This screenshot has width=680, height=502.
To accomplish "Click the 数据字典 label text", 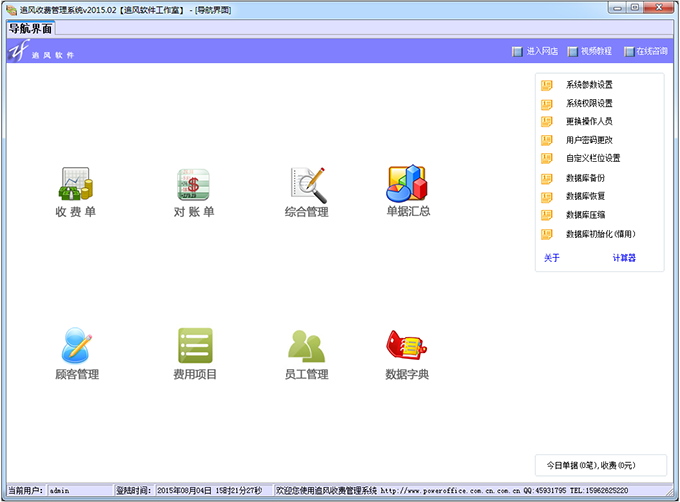I will tap(407, 374).
